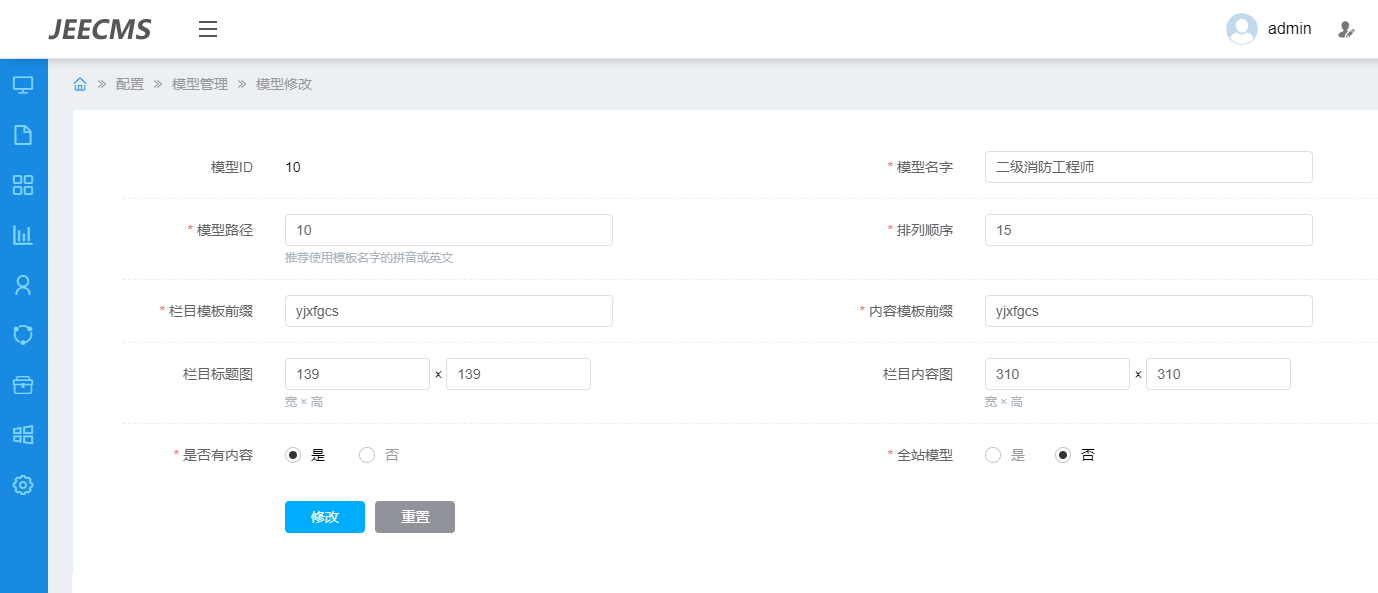Focus the 排列顺序 input field
This screenshot has height=593, width=1378.
point(1148,230)
